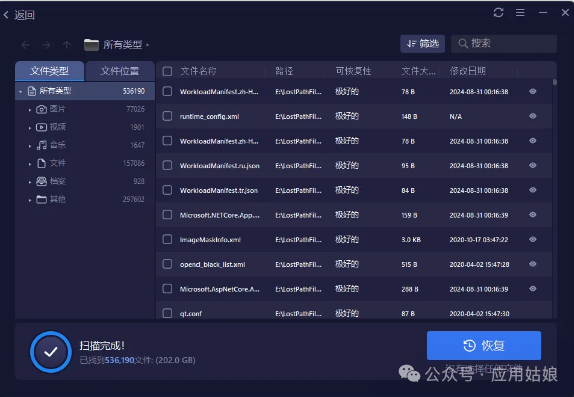Preview WorkloadManifest.ru.json with its eye icon

point(533,166)
